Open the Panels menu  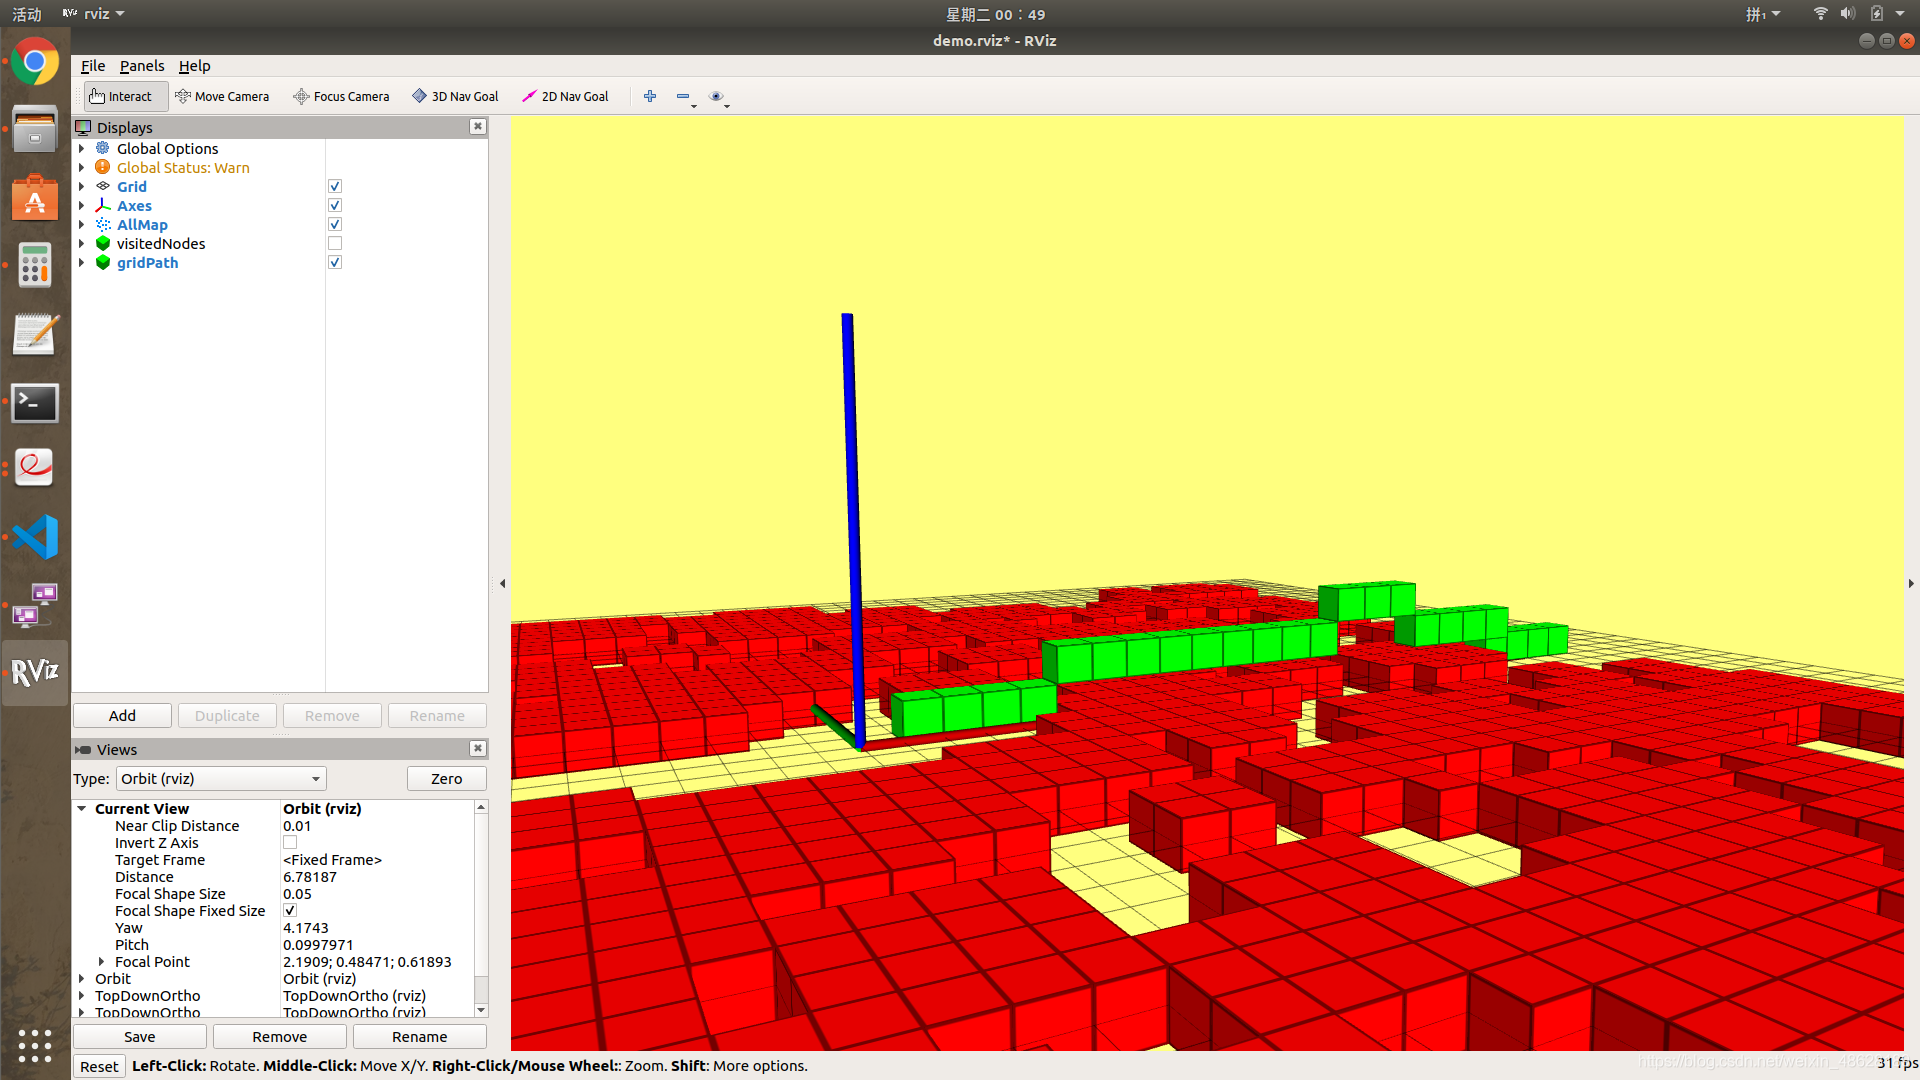[141, 66]
